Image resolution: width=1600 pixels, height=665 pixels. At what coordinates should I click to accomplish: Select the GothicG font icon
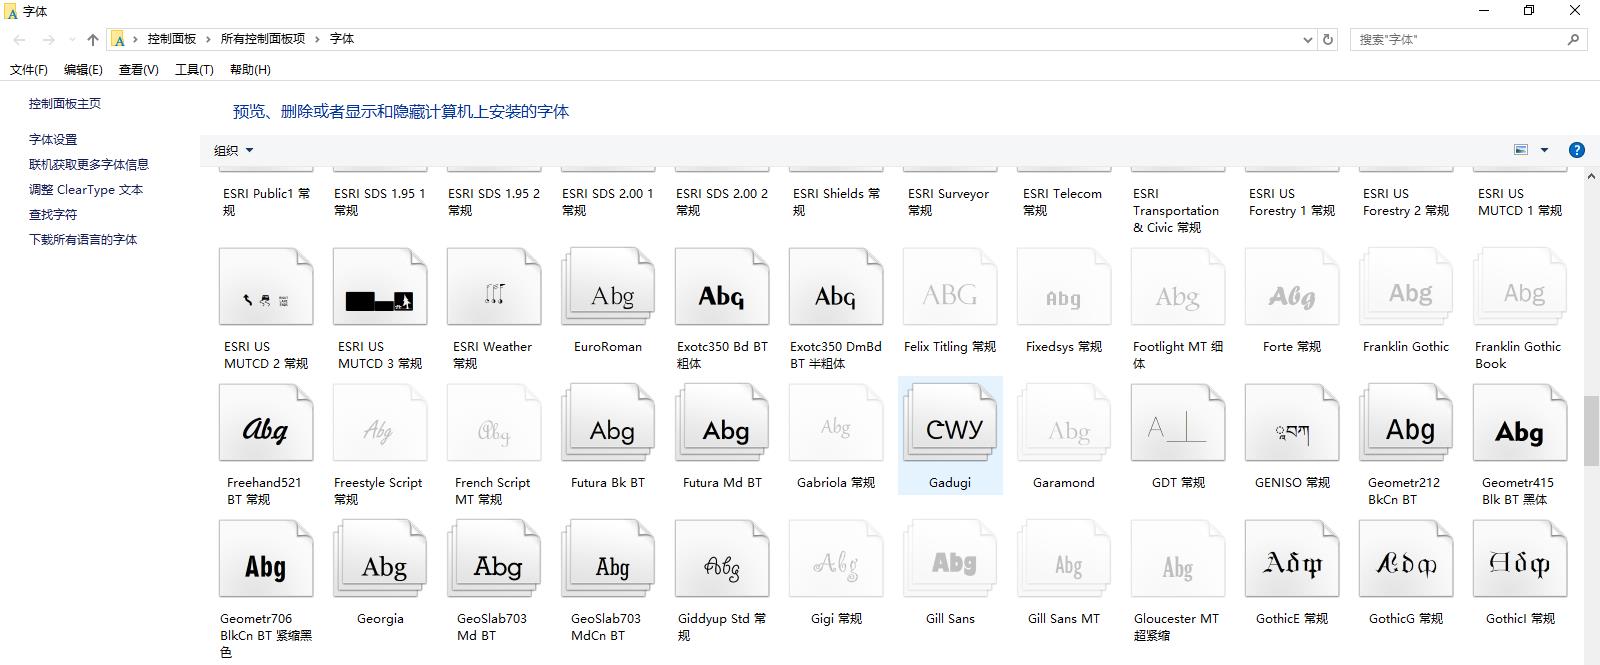(1406, 560)
